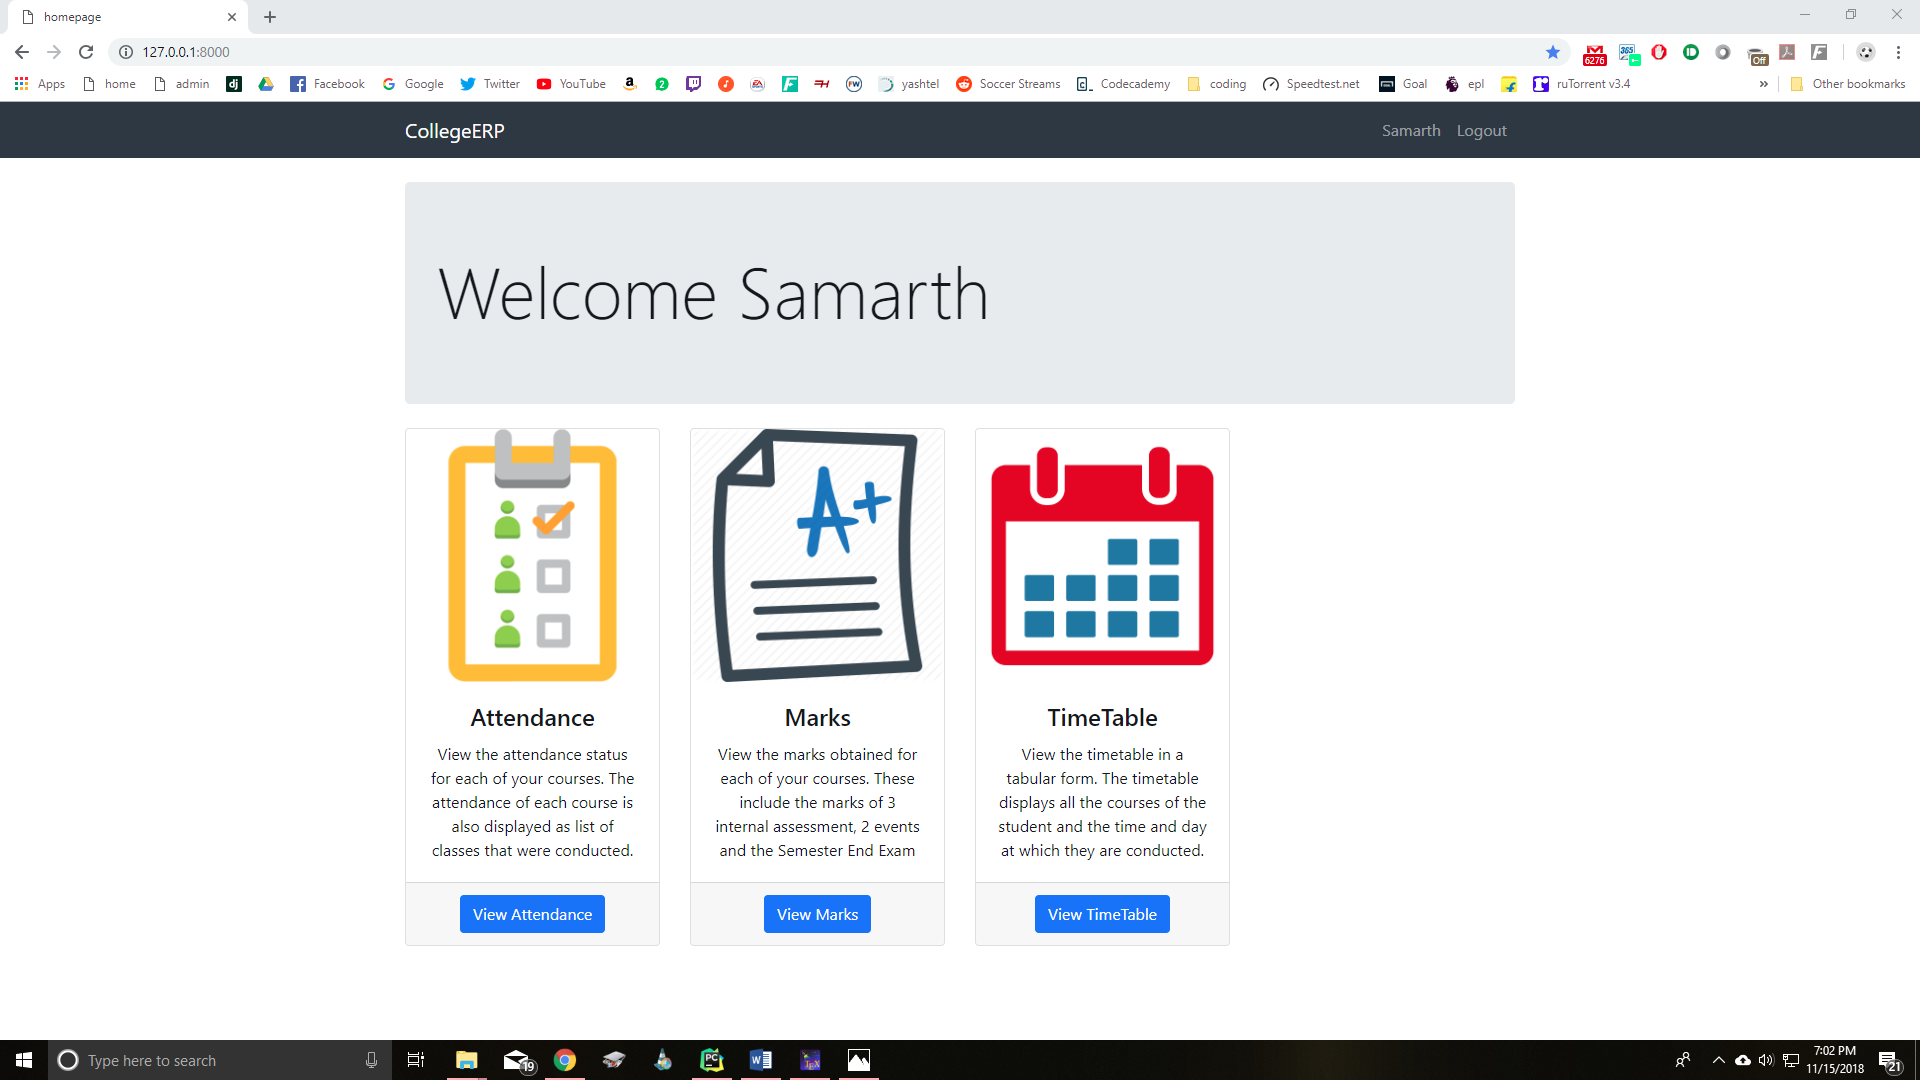The height and width of the screenshot is (1080, 1920).
Task: Reload the page with refresh icon
Action: (x=86, y=52)
